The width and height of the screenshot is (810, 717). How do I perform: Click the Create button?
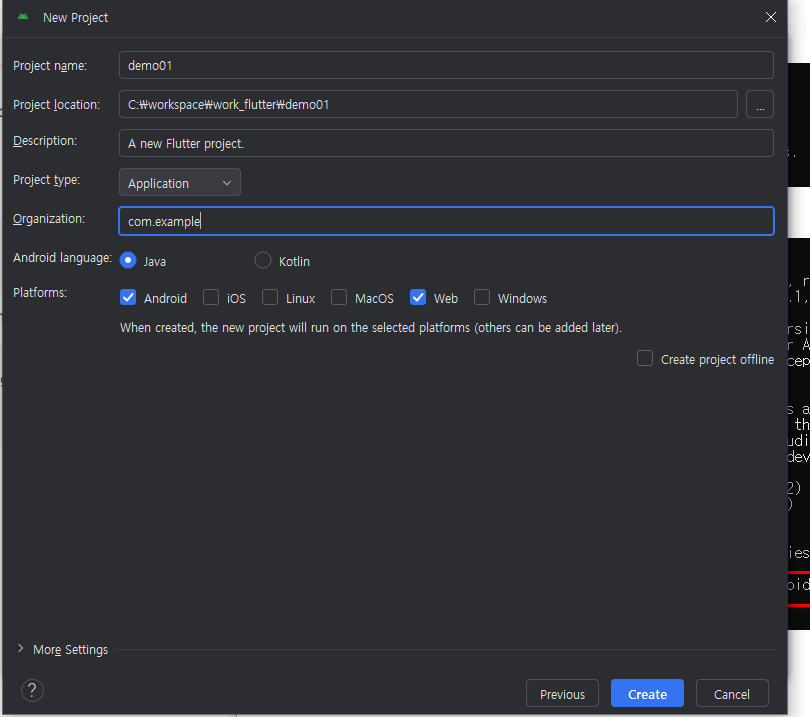(647, 693)
